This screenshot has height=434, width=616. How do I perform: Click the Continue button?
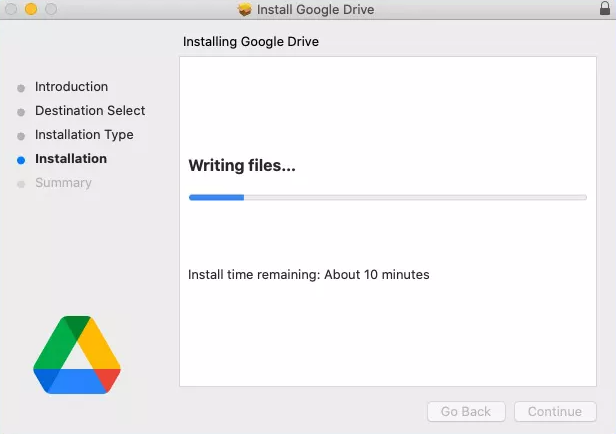[555, 411]
